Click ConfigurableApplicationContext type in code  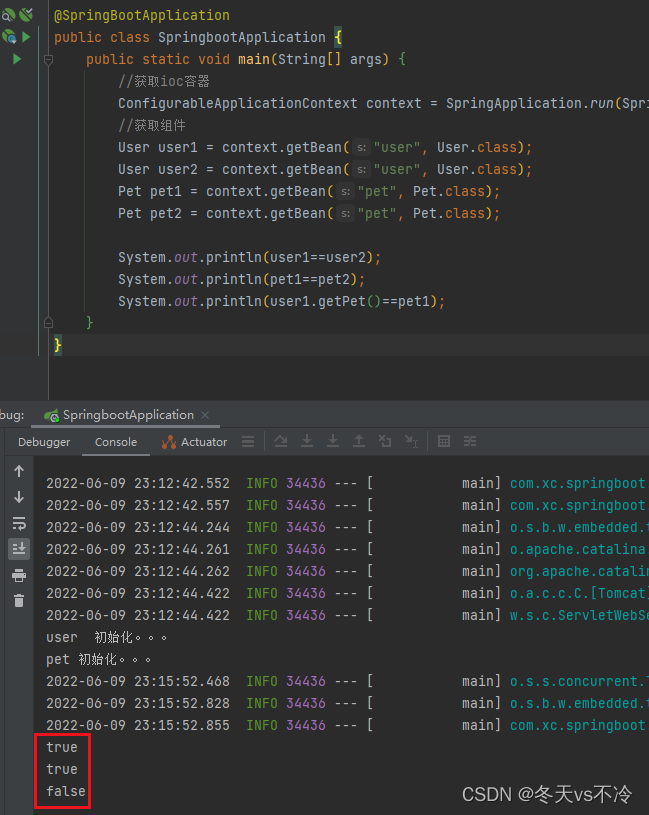click(x=237, y=103)
